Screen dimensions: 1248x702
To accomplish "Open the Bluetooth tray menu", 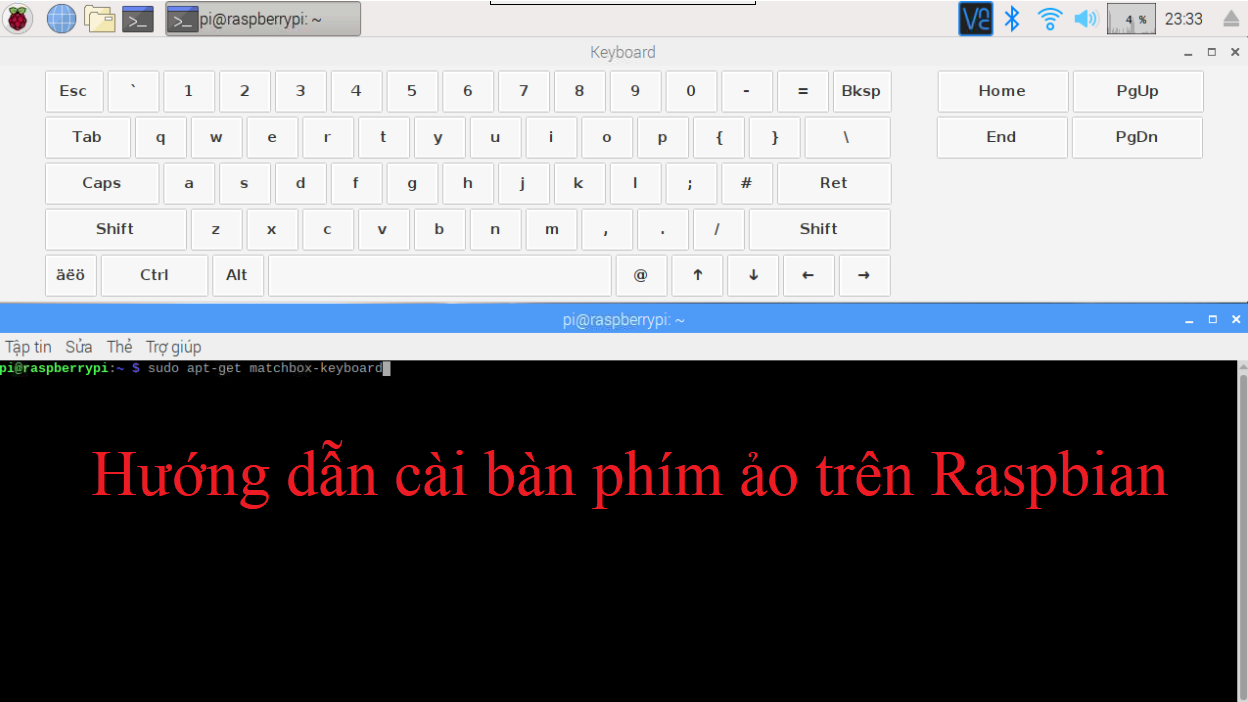I will (1012, 18).
